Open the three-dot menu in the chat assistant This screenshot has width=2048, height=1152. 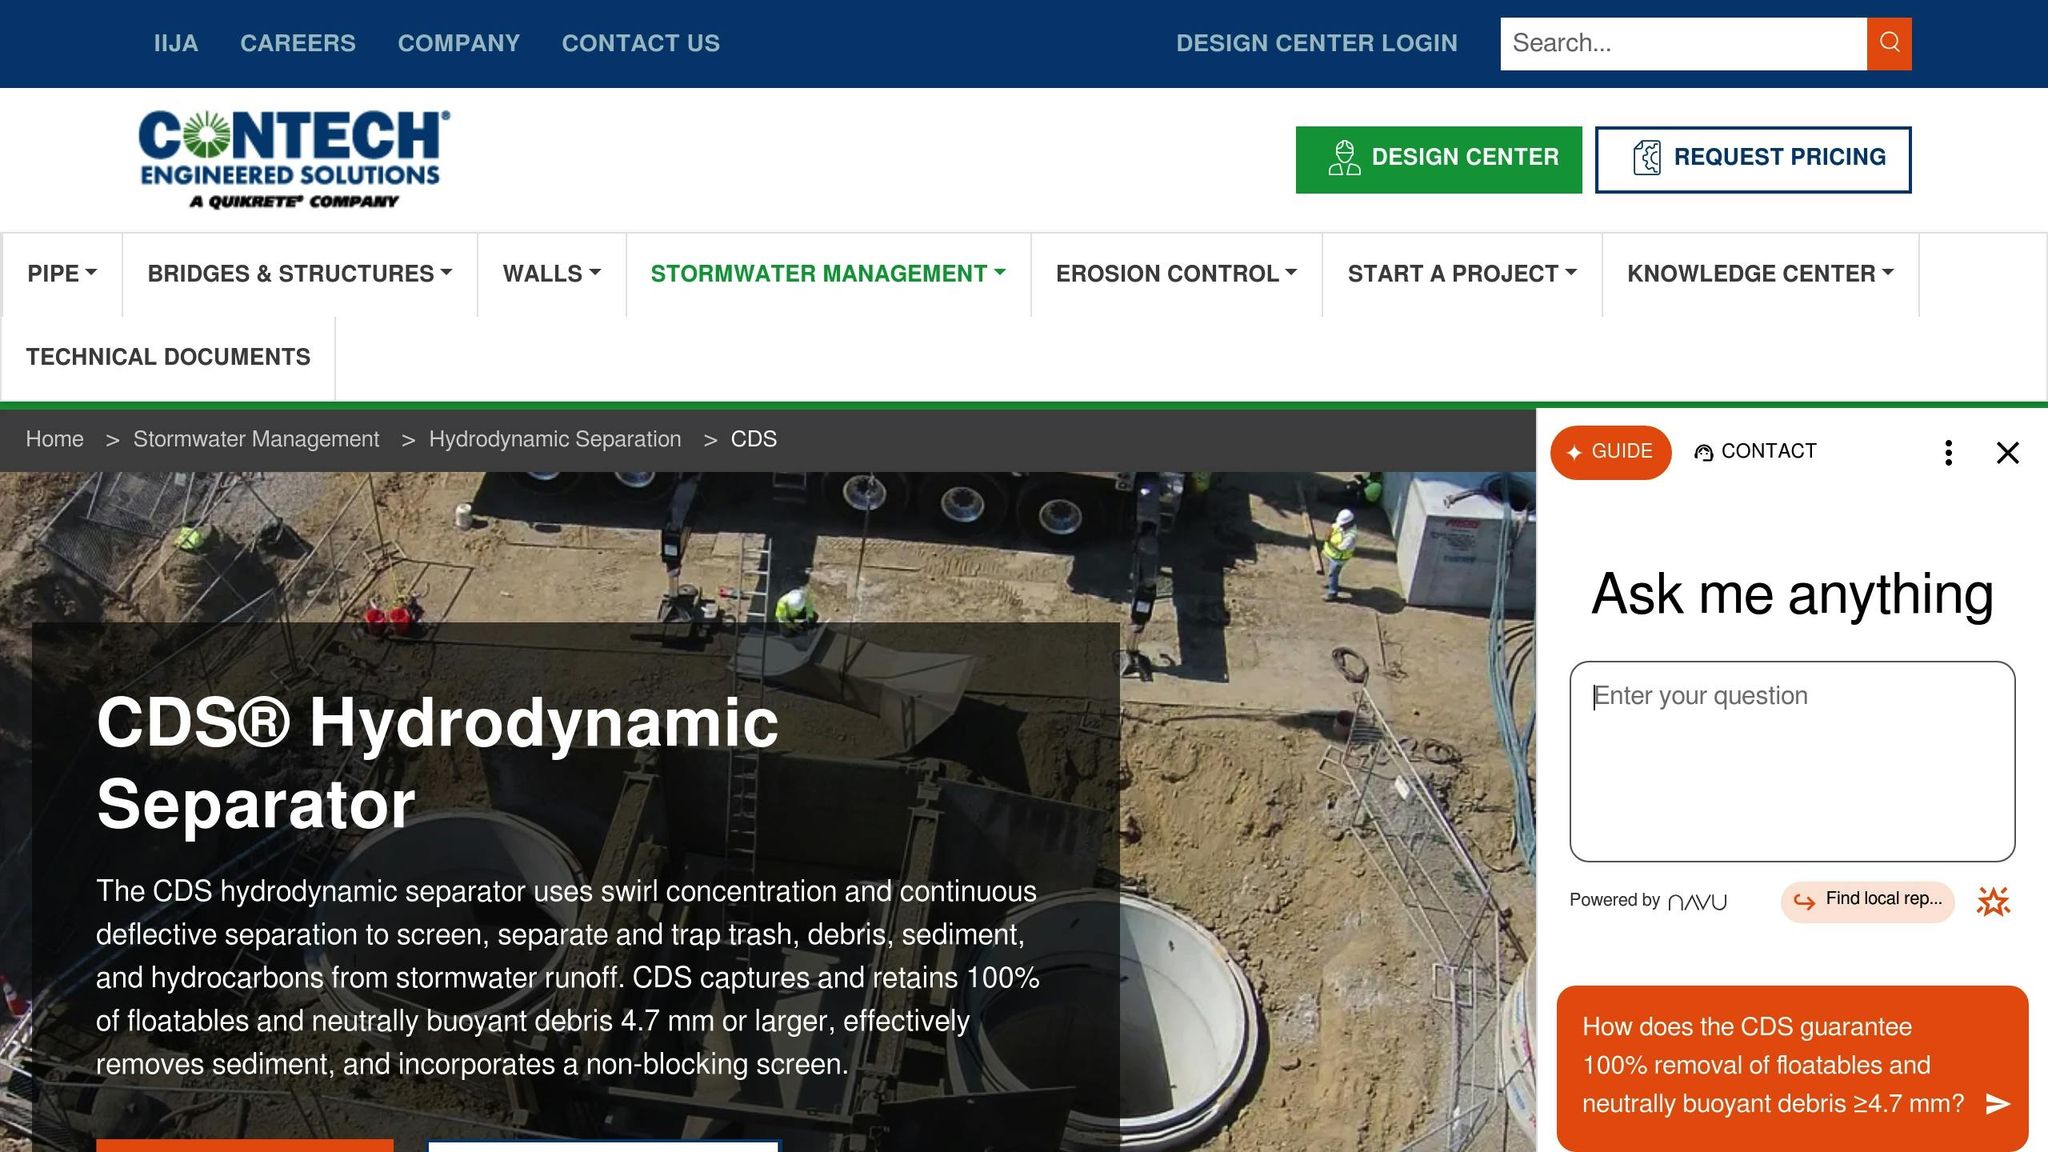coord(1947,452)
